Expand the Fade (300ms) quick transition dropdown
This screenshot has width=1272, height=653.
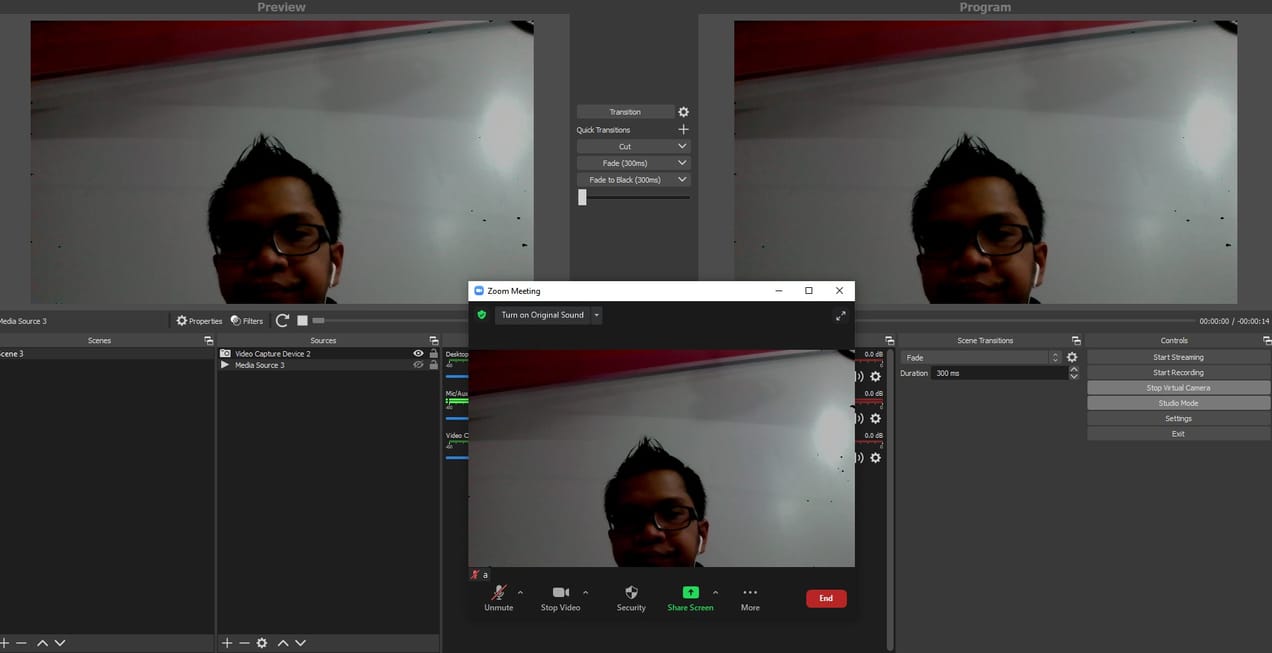pos(682,162)
